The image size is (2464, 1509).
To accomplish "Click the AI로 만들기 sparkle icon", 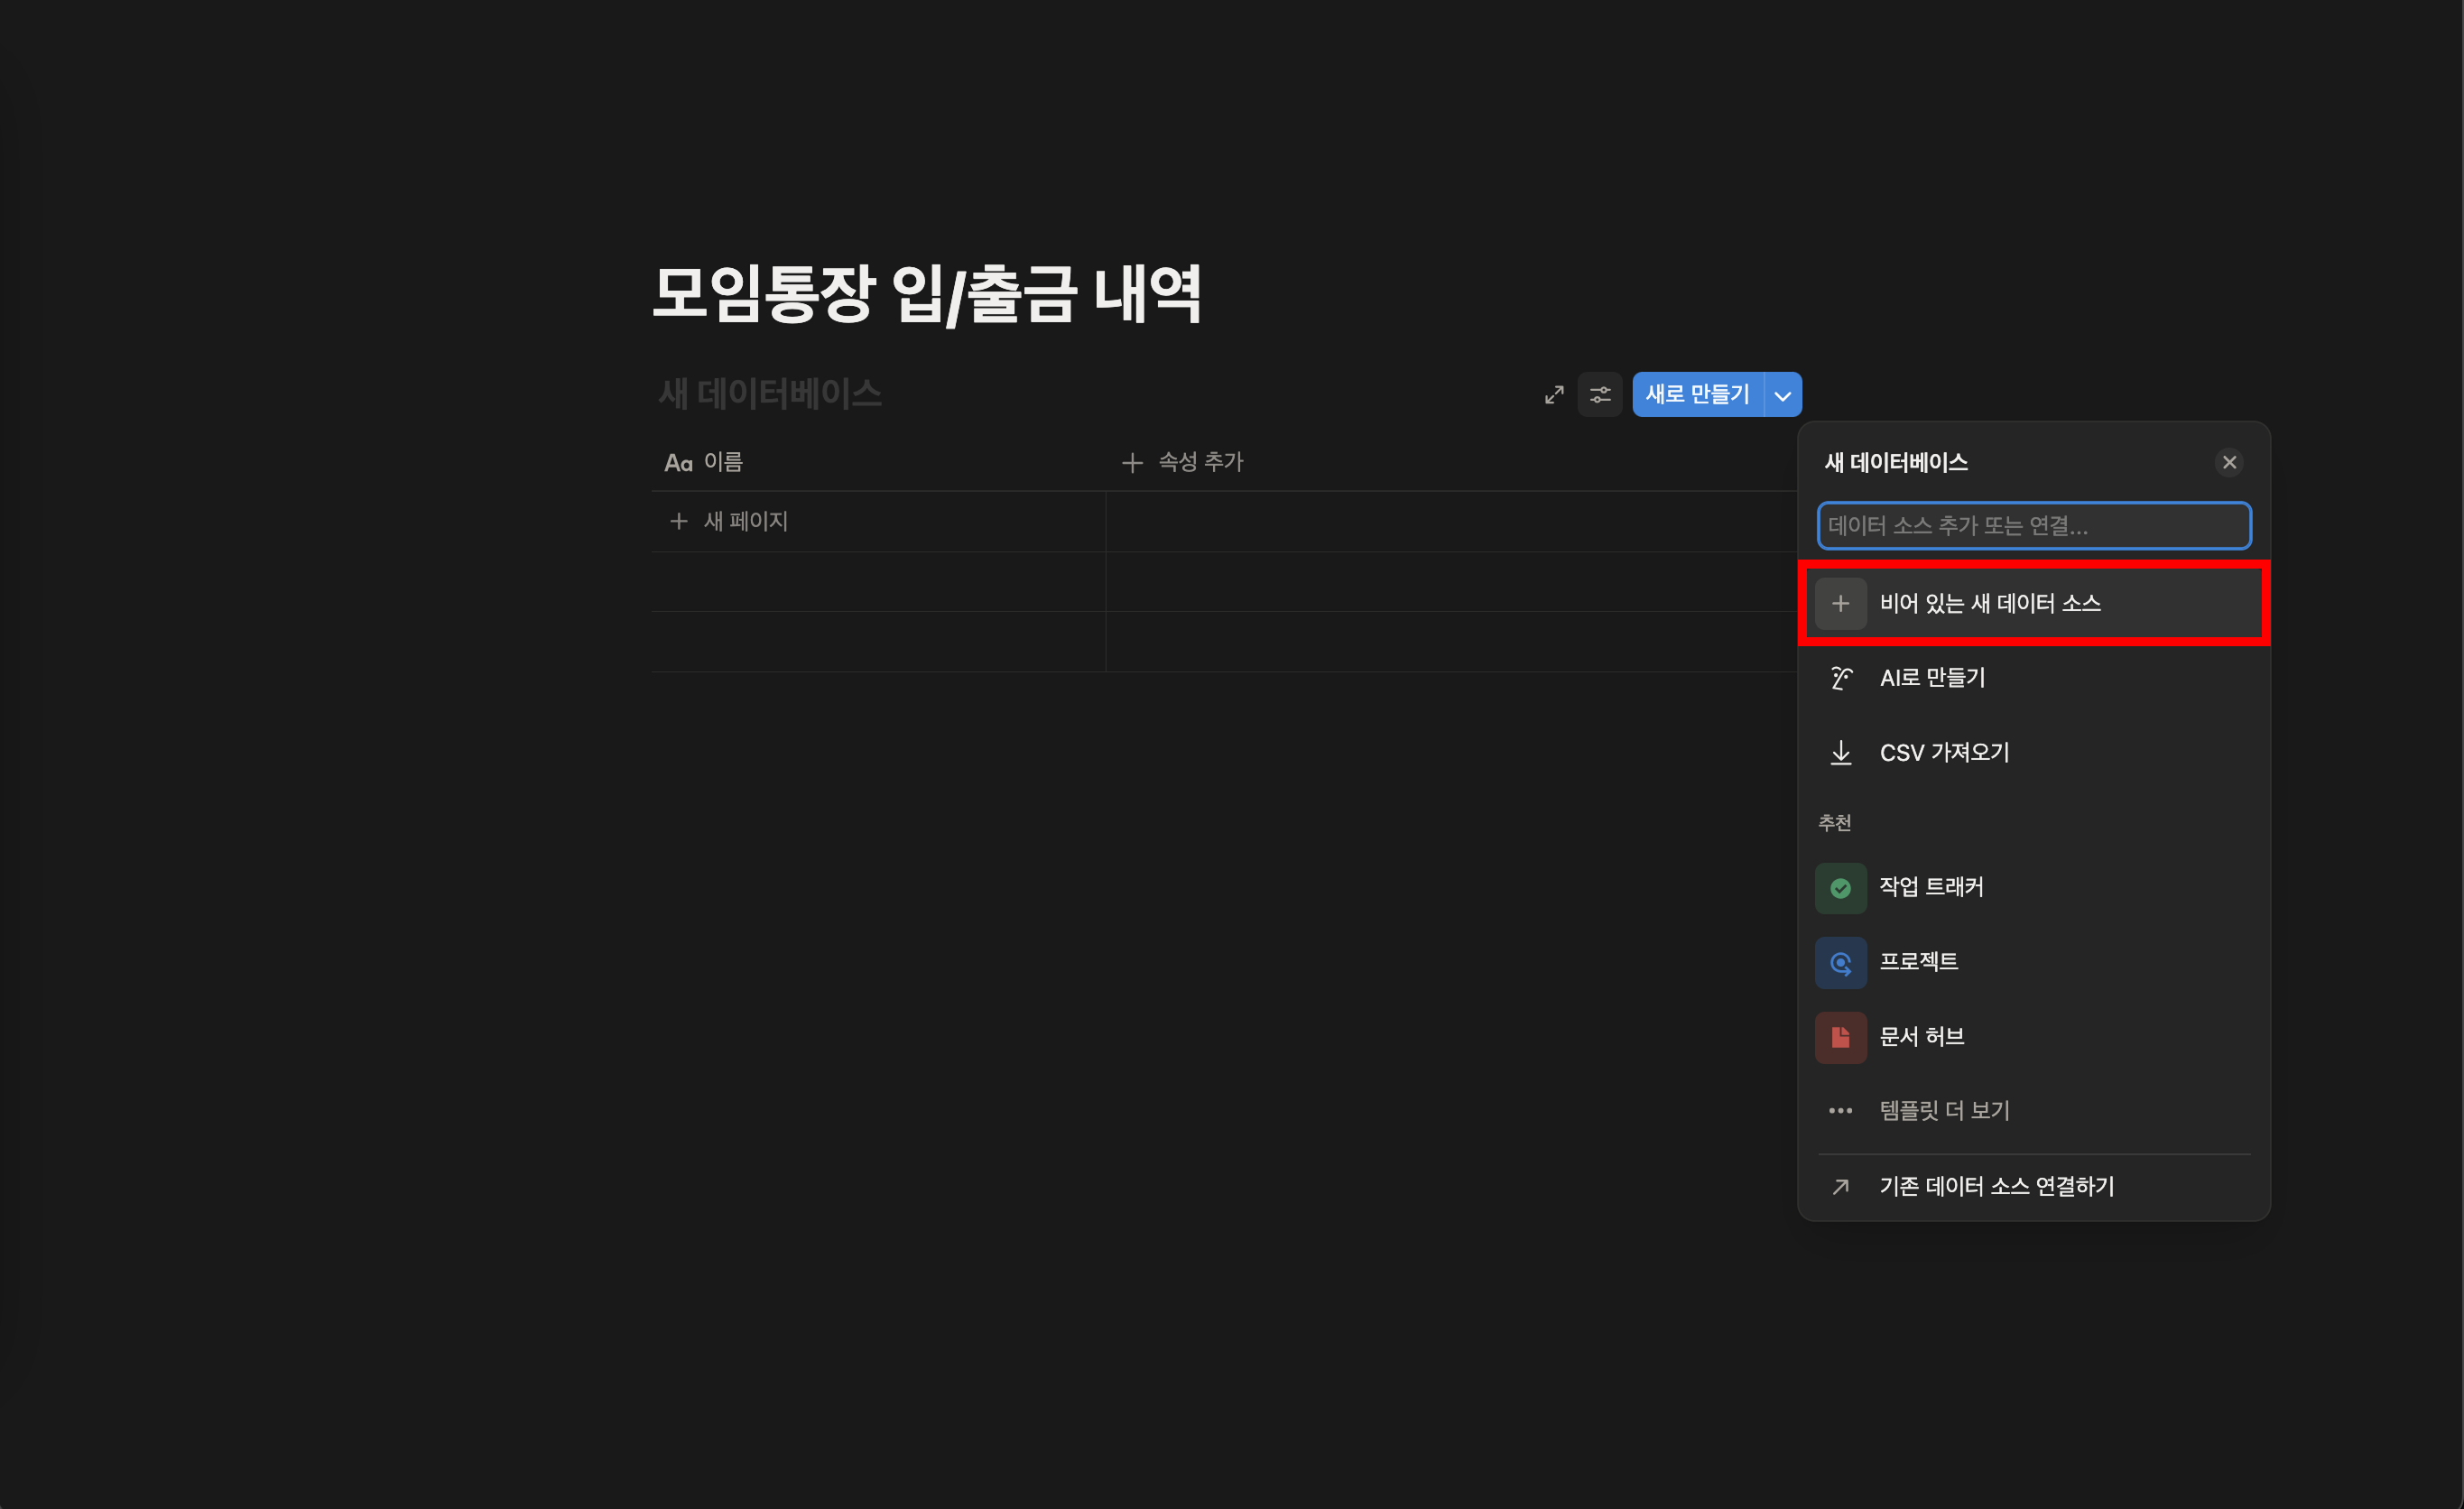I will 1840,678.
